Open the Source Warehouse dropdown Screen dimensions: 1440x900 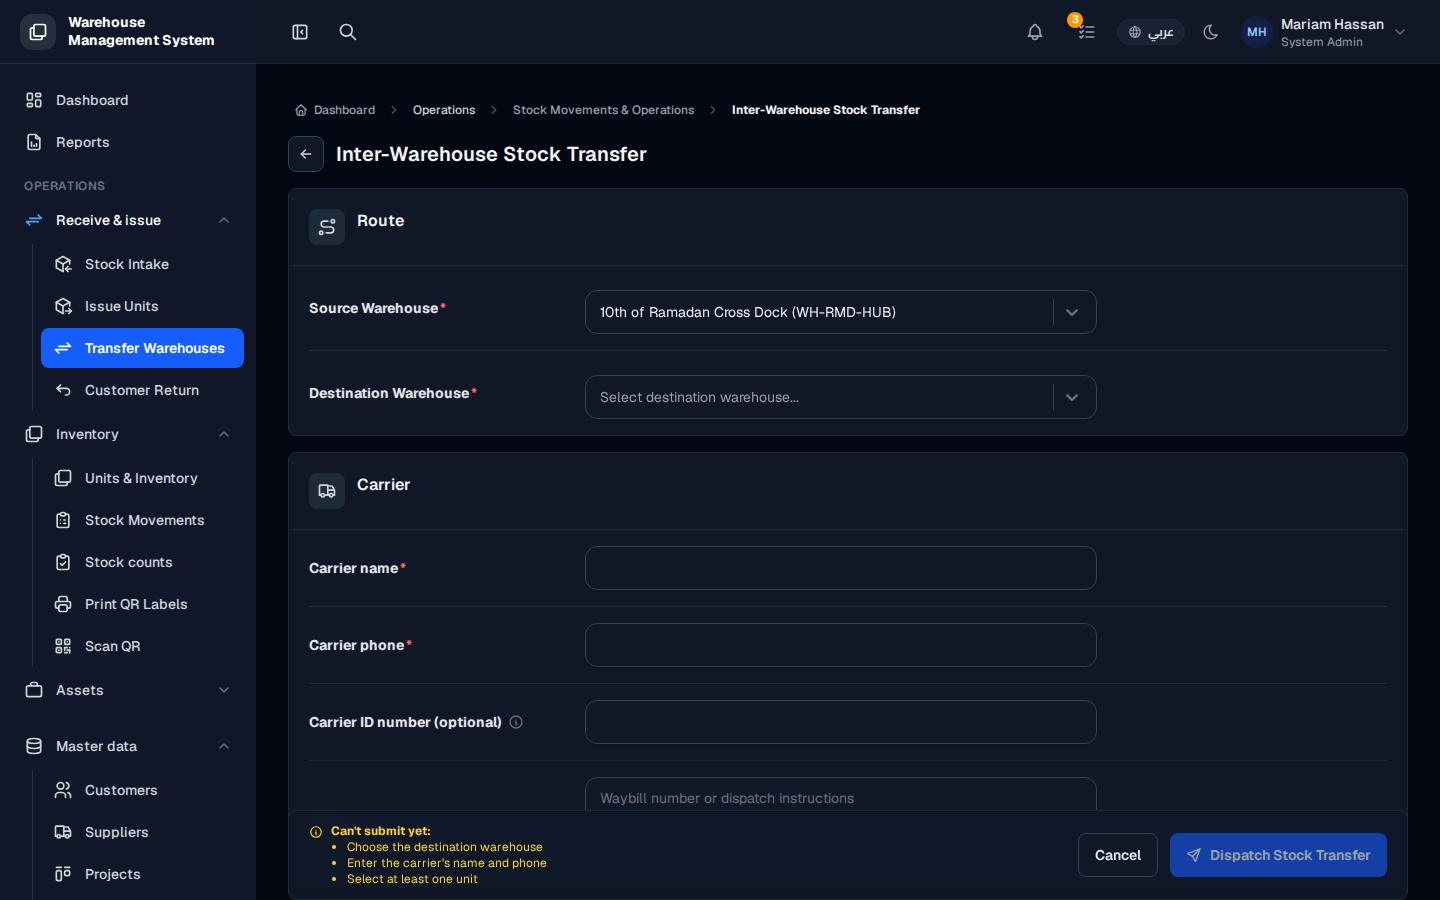point(840,312)
